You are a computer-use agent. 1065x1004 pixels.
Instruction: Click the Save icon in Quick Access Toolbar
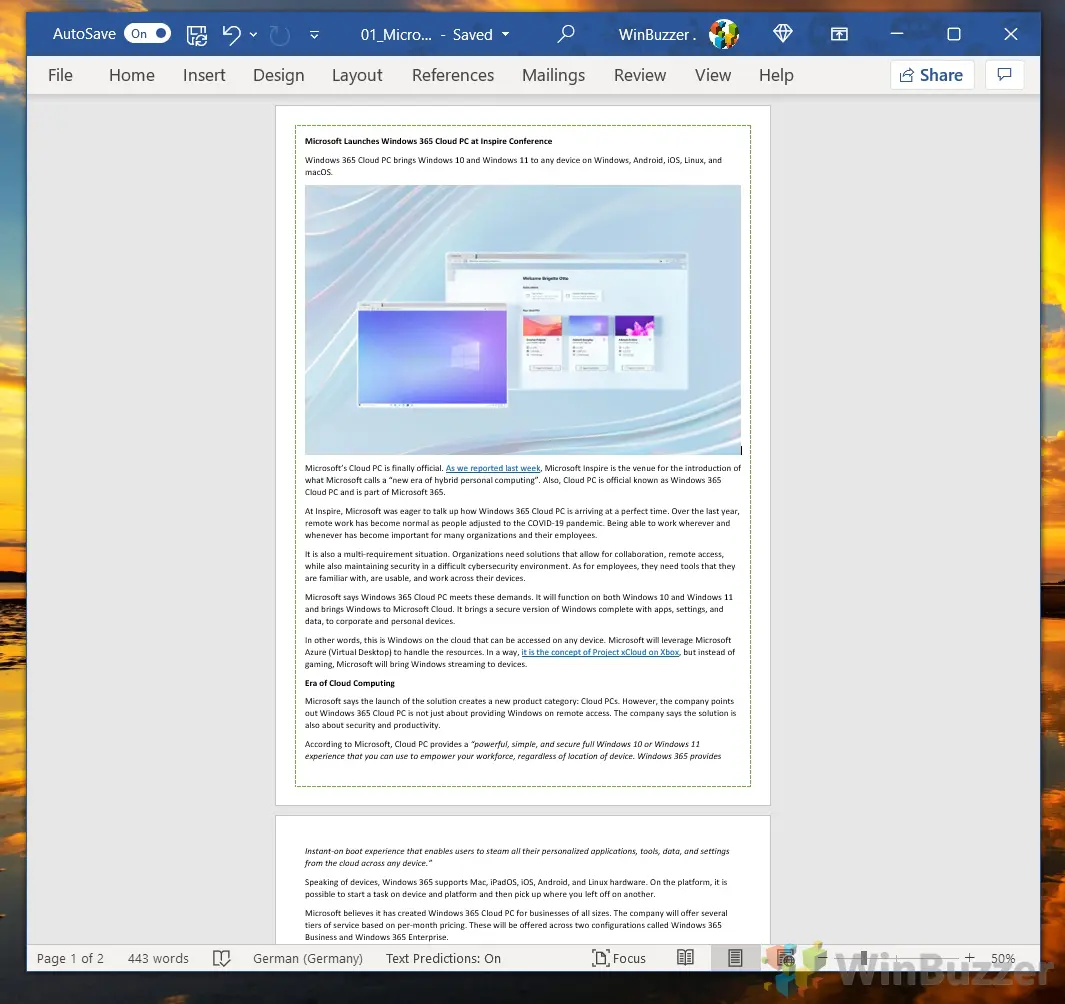click(x=196, y=34)
